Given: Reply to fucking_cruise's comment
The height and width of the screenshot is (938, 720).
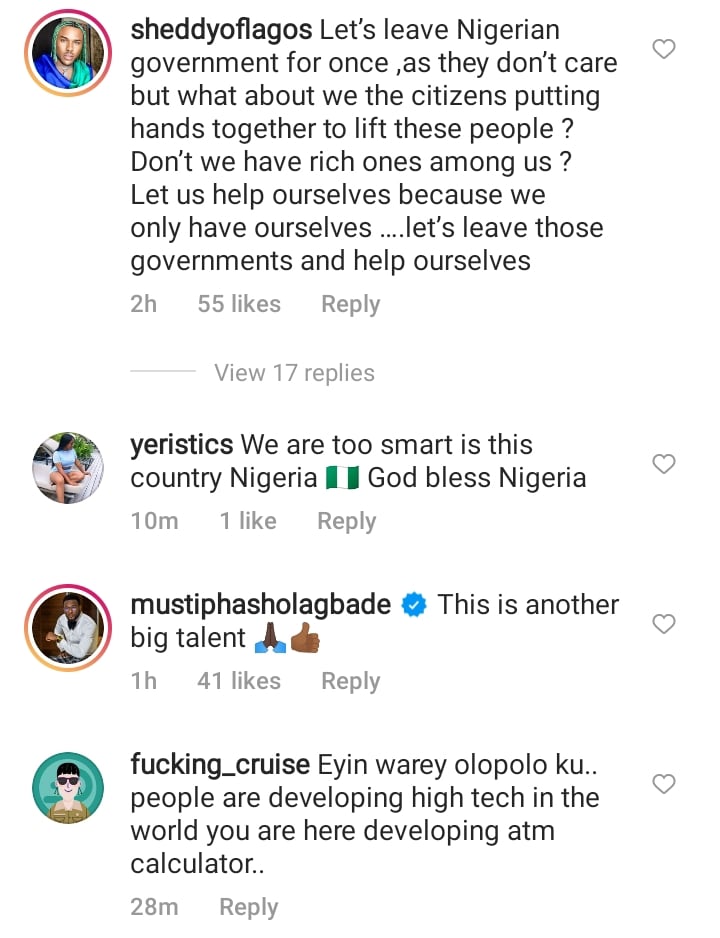Looking at the screenshot, I should point(248,907).
